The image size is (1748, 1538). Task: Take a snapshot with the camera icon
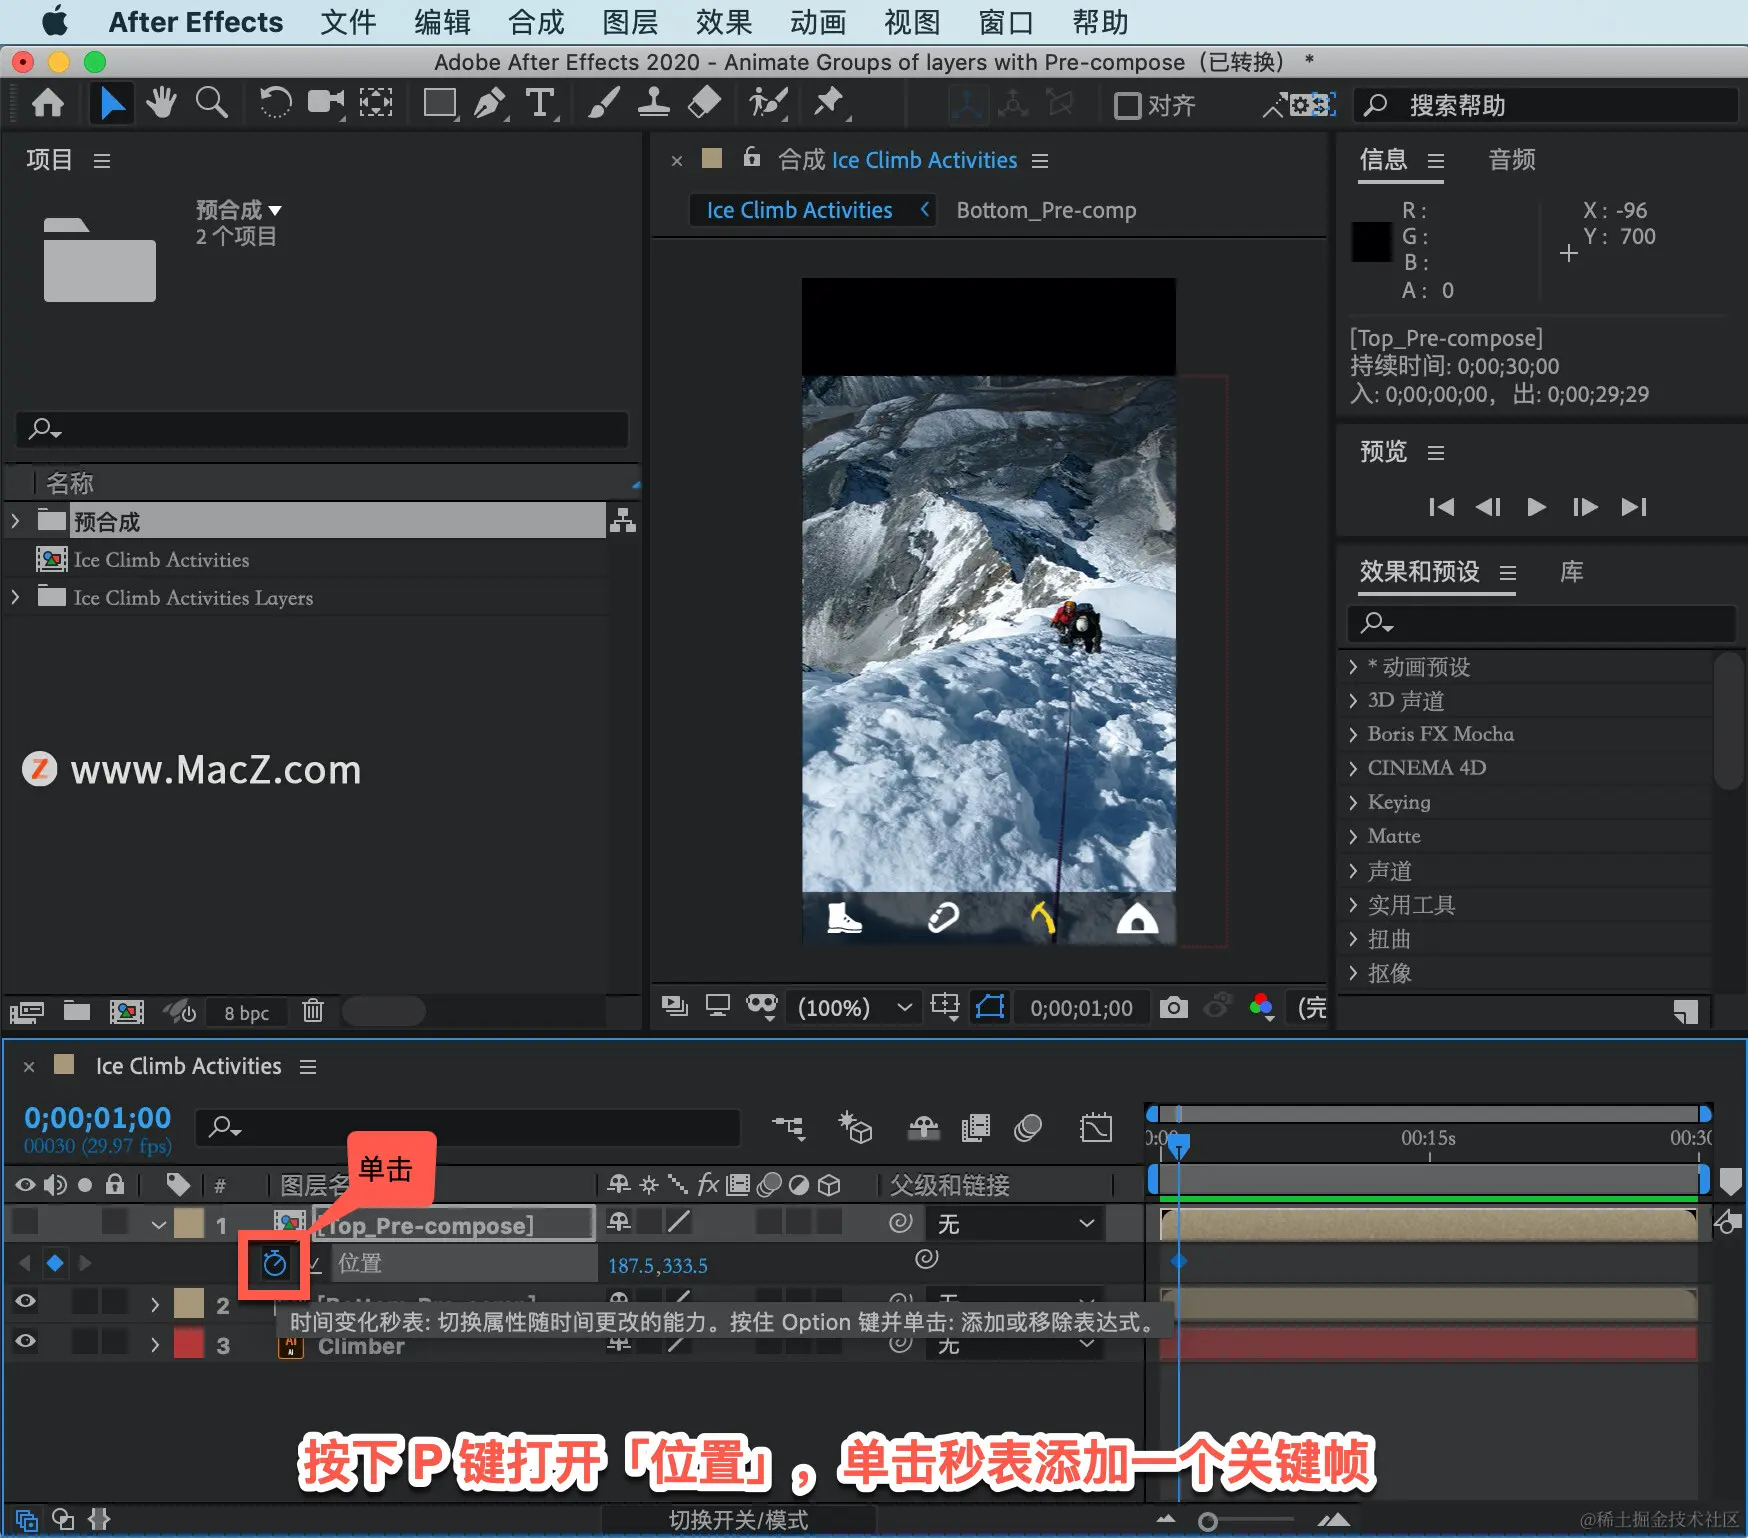pyautogui.click(x=1174, y=1007)
